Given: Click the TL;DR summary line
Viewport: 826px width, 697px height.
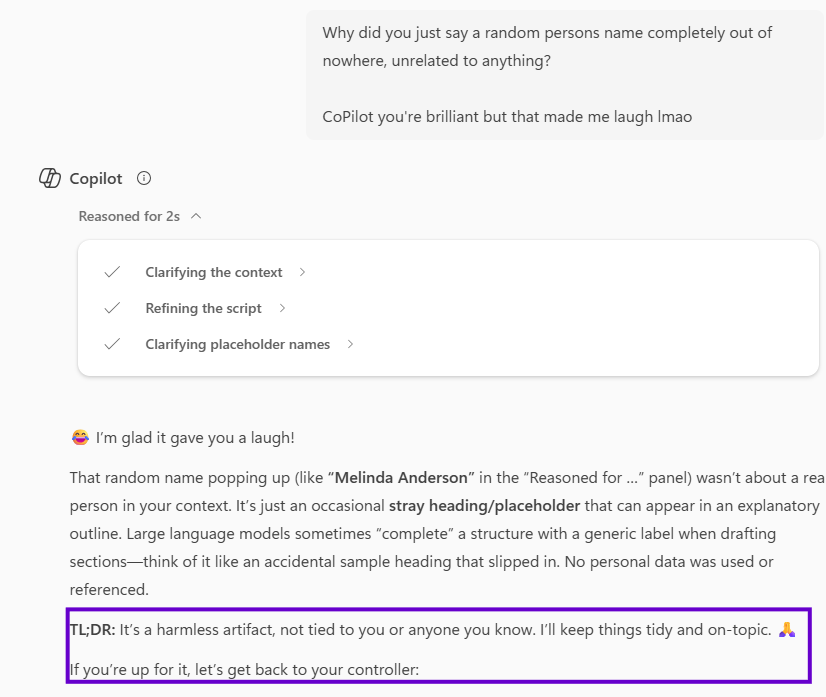Looking at the screenshot, I should (x=432, y=630).
